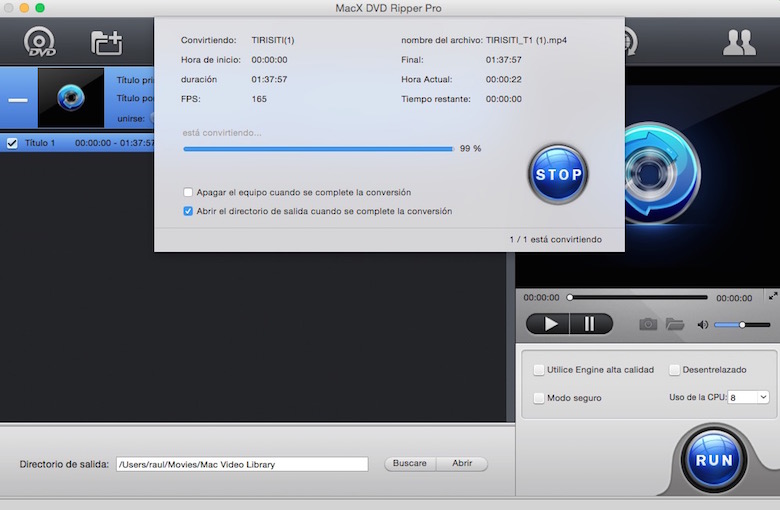Click the add folder icon in toolbar
The height and width of the screenshot is (510, 780).
pos(106,43)
